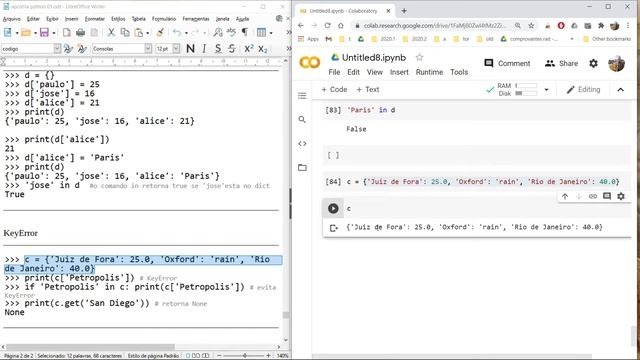Click the New document icon in Writer
The height and width of the screenshot is (360, 640).
(8, 32)
